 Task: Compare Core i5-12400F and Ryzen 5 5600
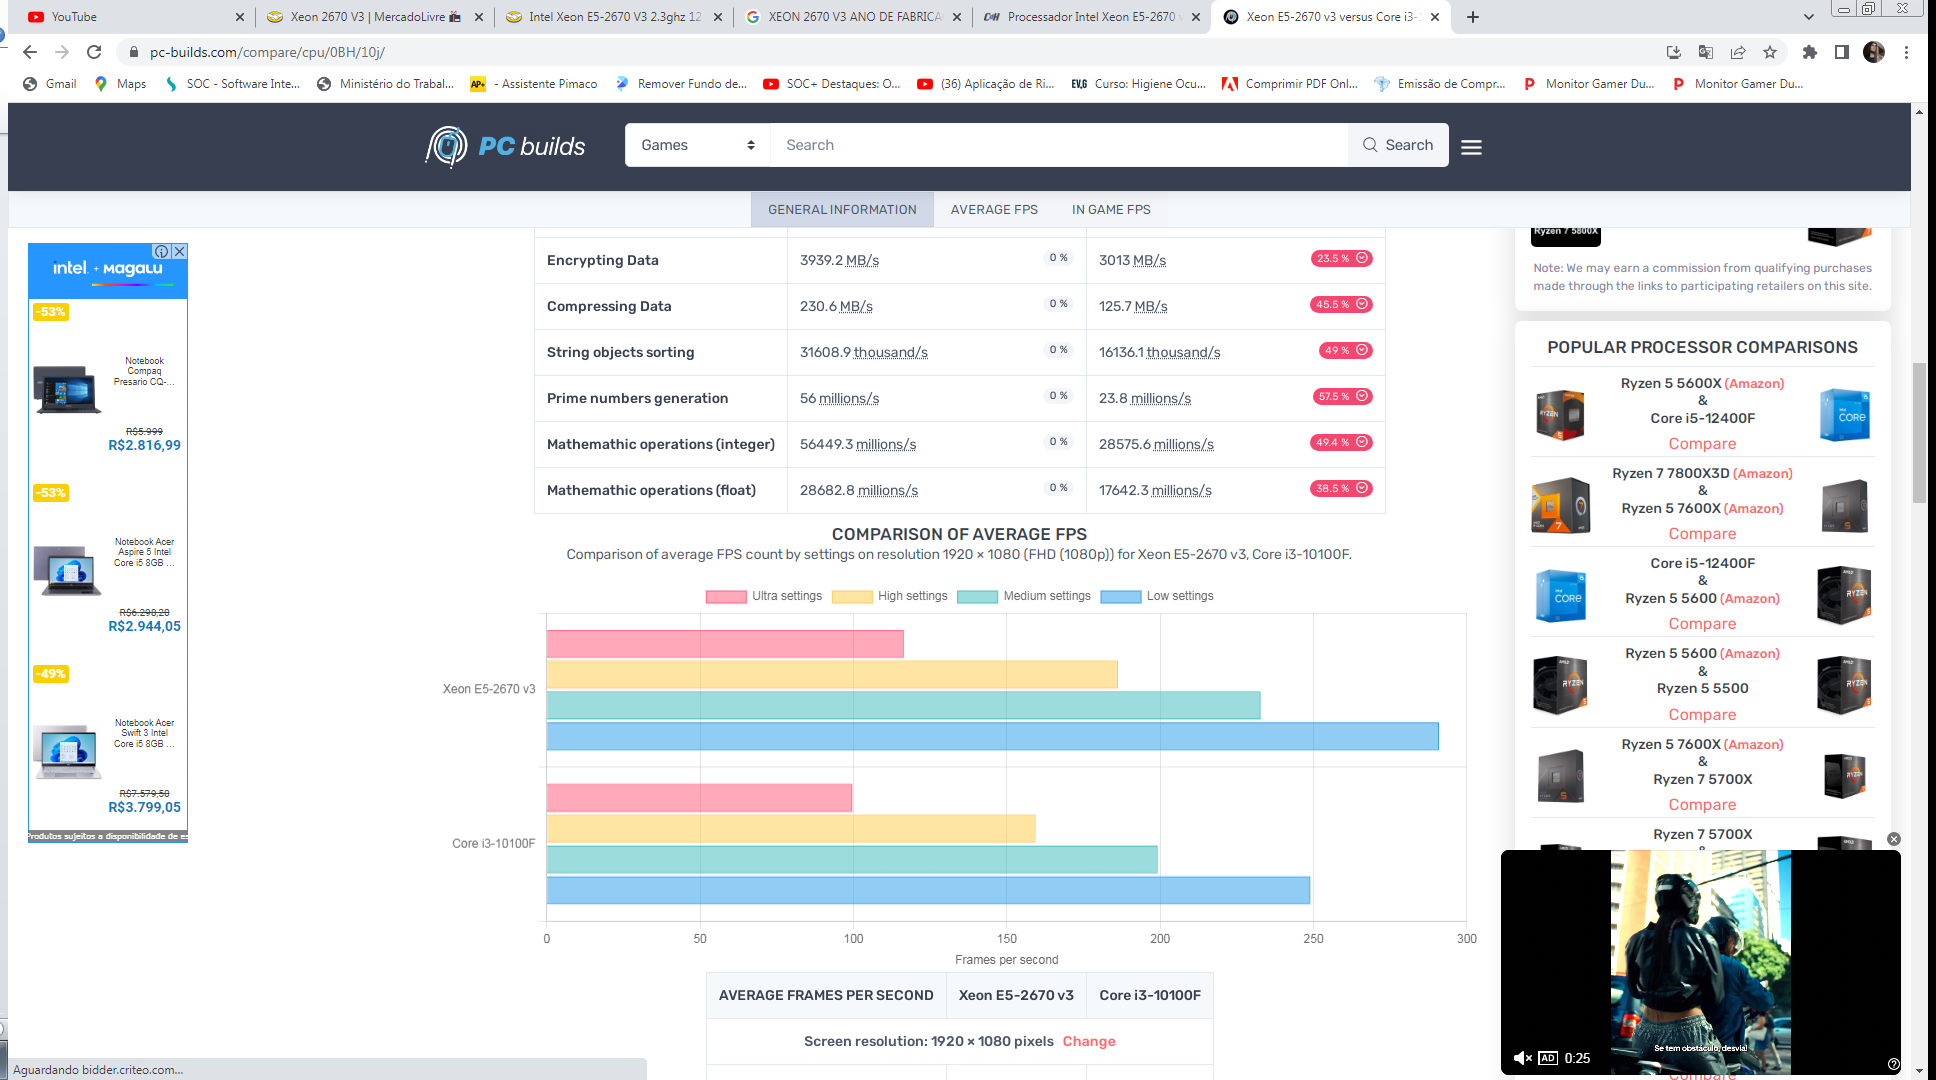pyautogui.click(x=1702, y=624)
